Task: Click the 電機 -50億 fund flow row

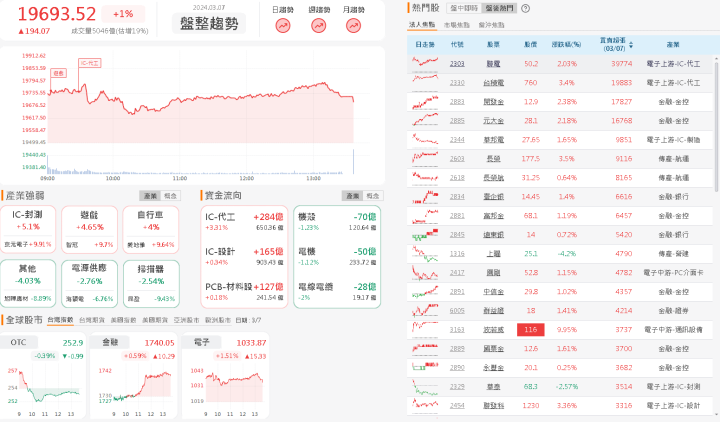Action: (x=337, y=256)
